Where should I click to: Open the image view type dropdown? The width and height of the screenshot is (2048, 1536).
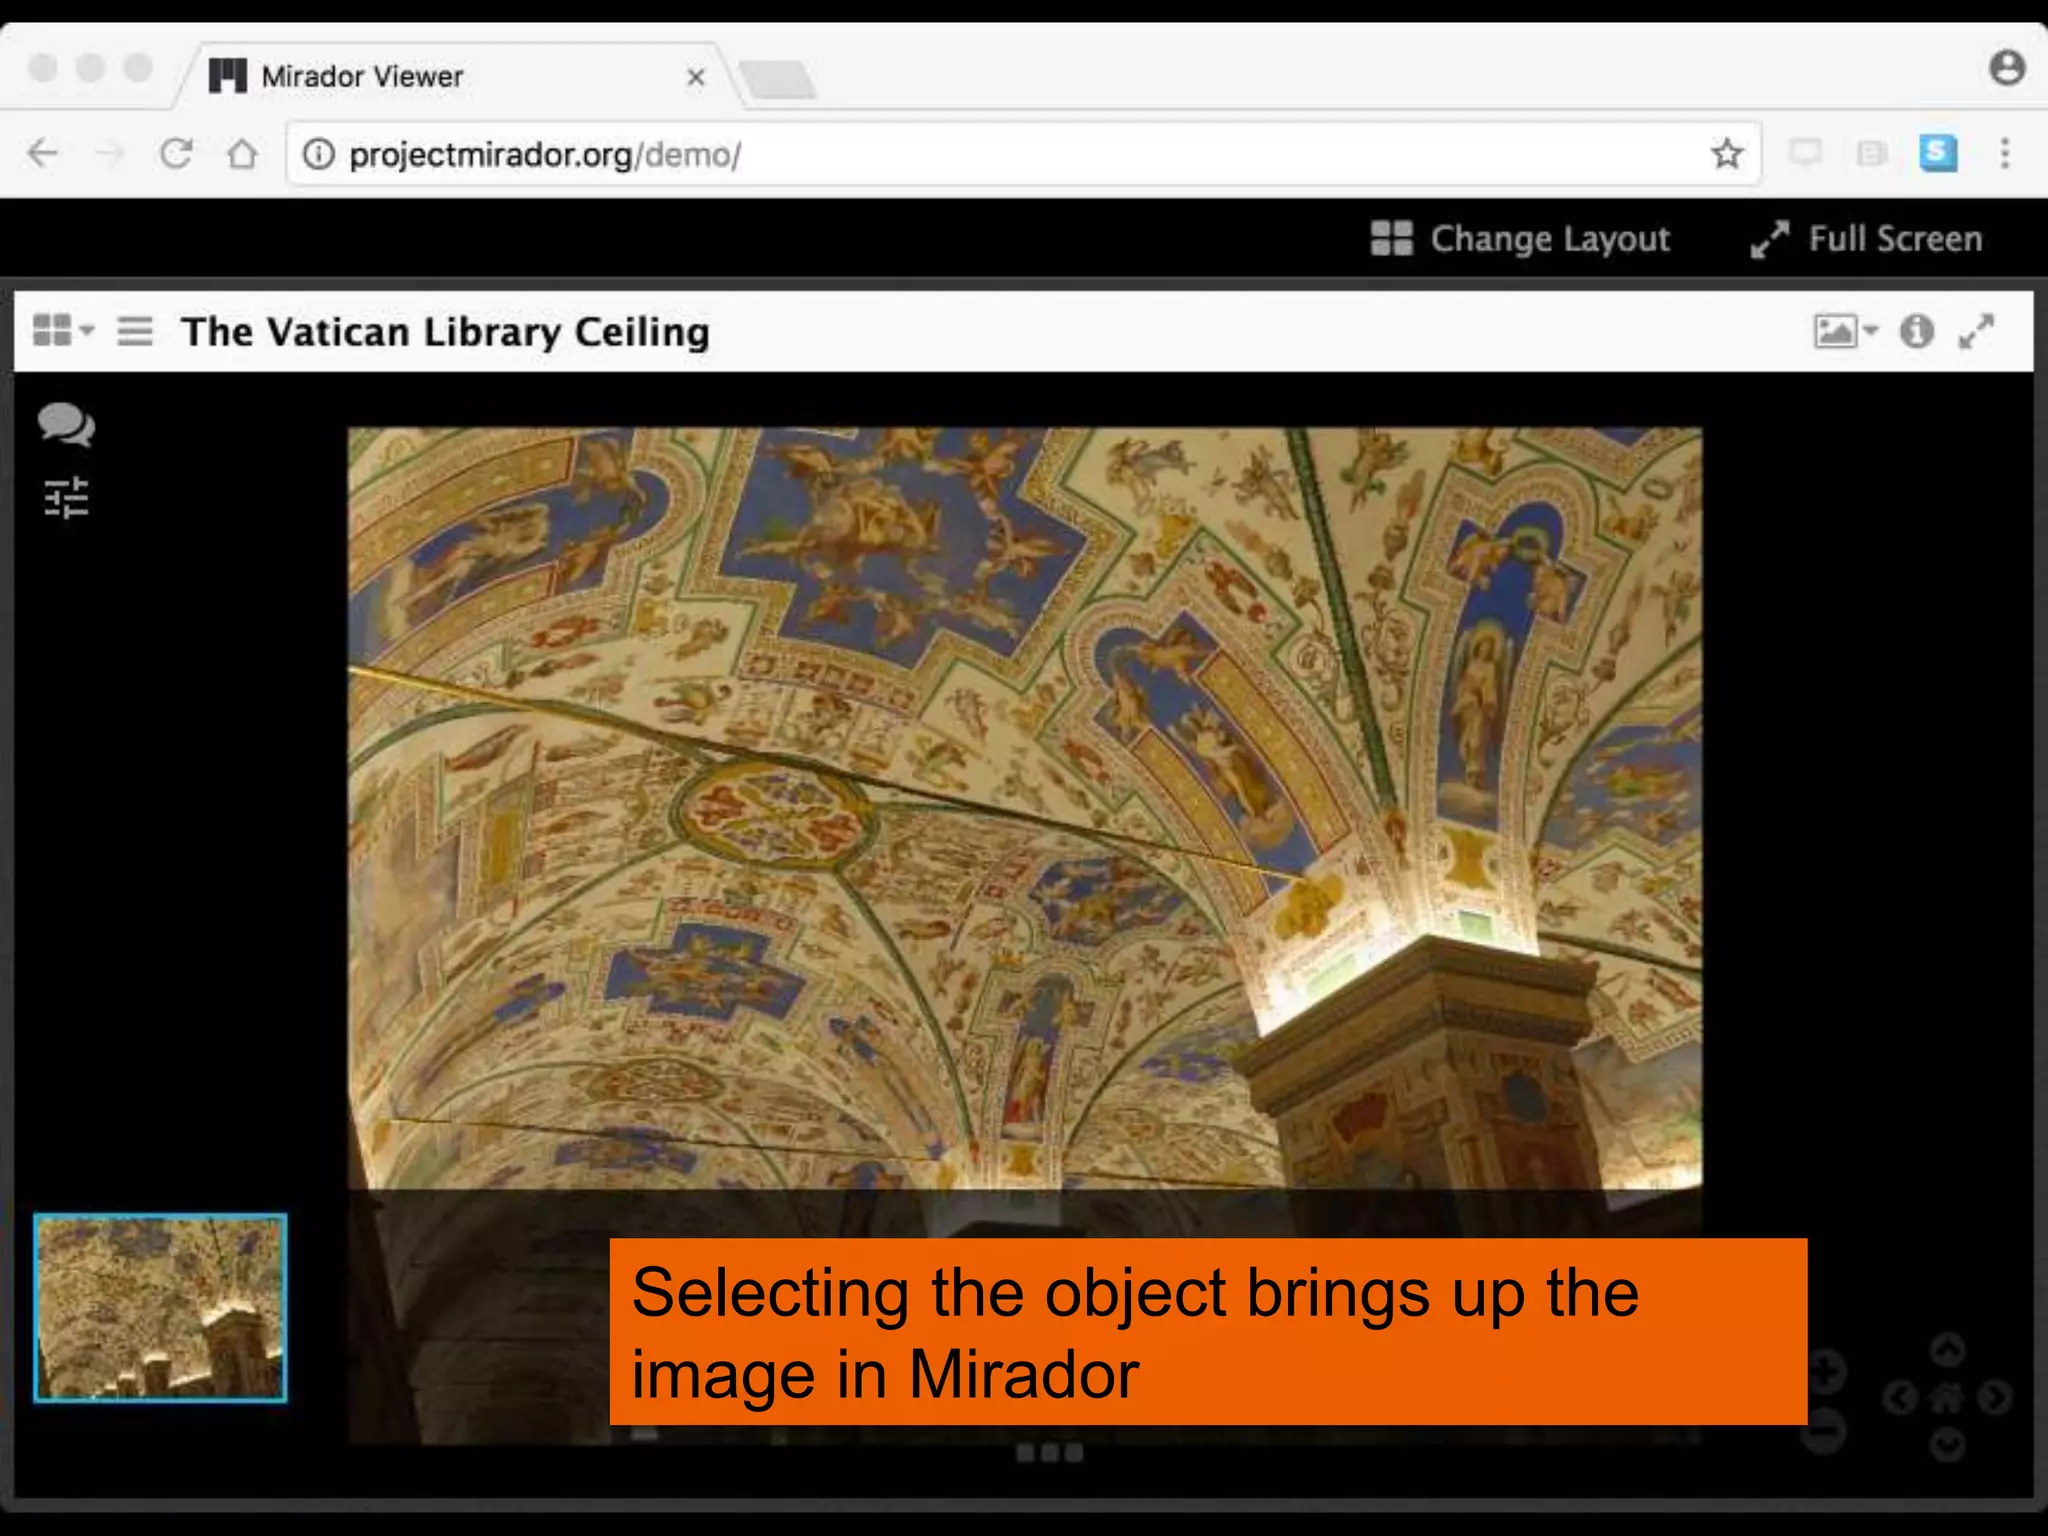1846,331
